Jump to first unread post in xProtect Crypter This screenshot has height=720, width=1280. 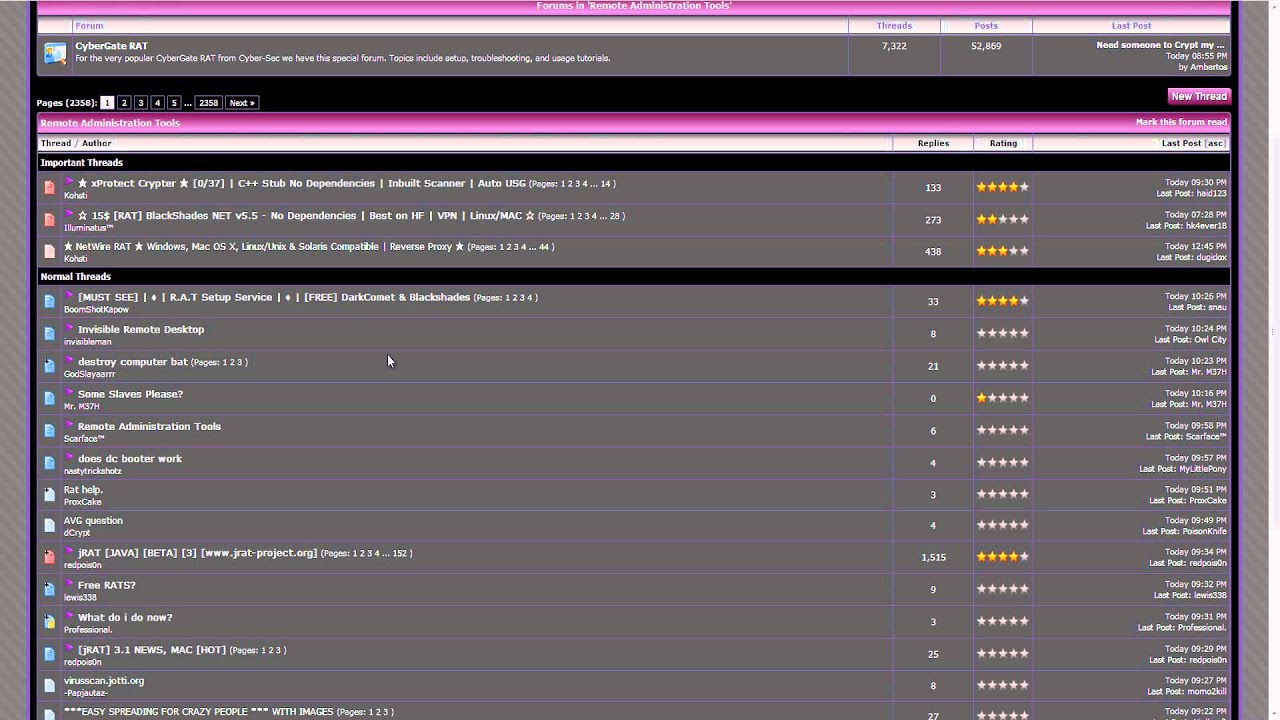click(x=69, y=183)
